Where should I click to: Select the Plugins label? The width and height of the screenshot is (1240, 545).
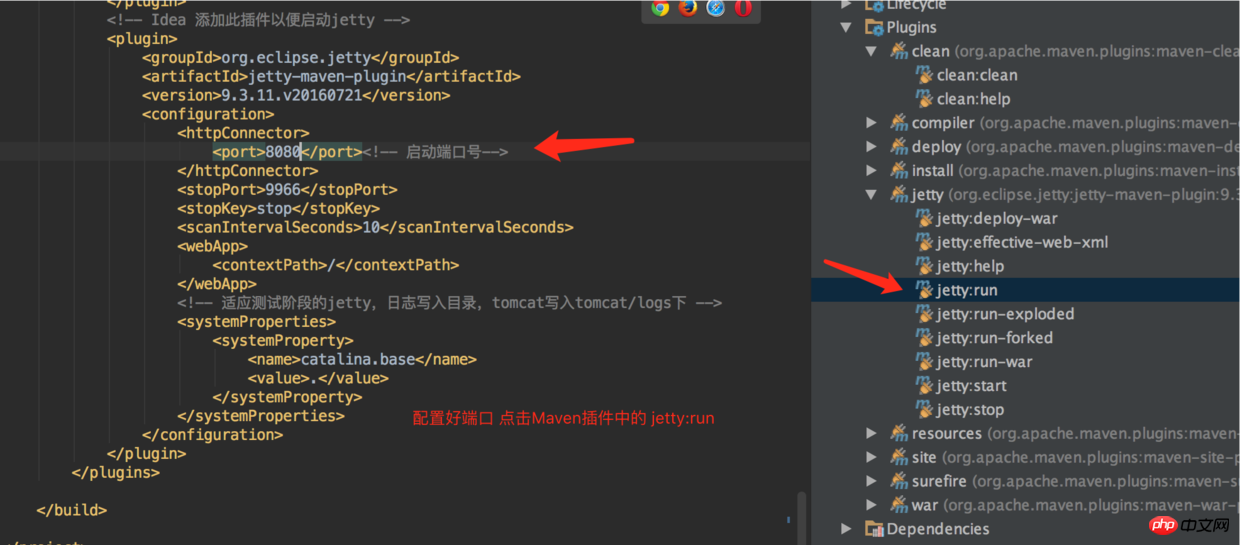coord(912,27)
